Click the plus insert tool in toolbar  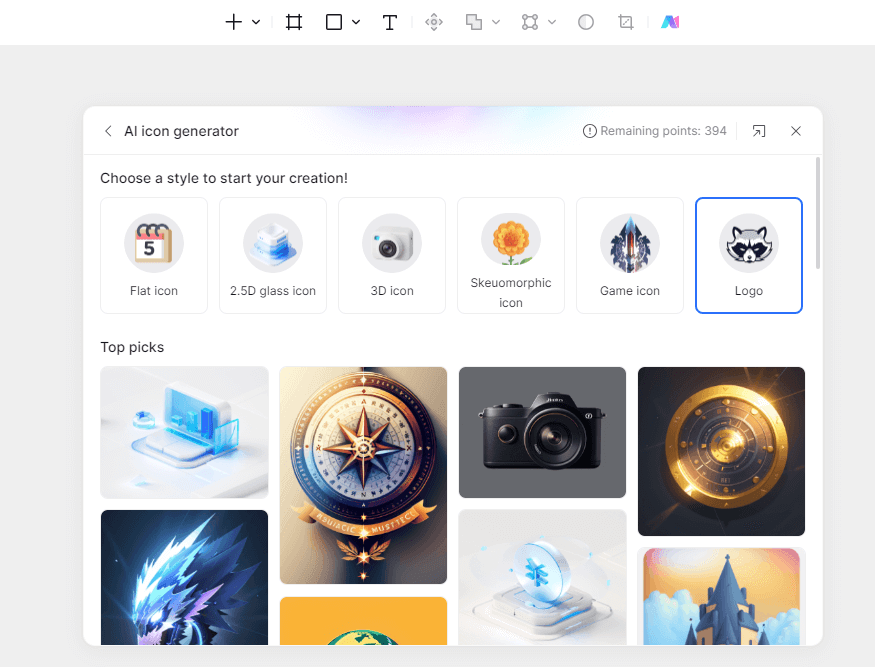click(x=233, y=22)
